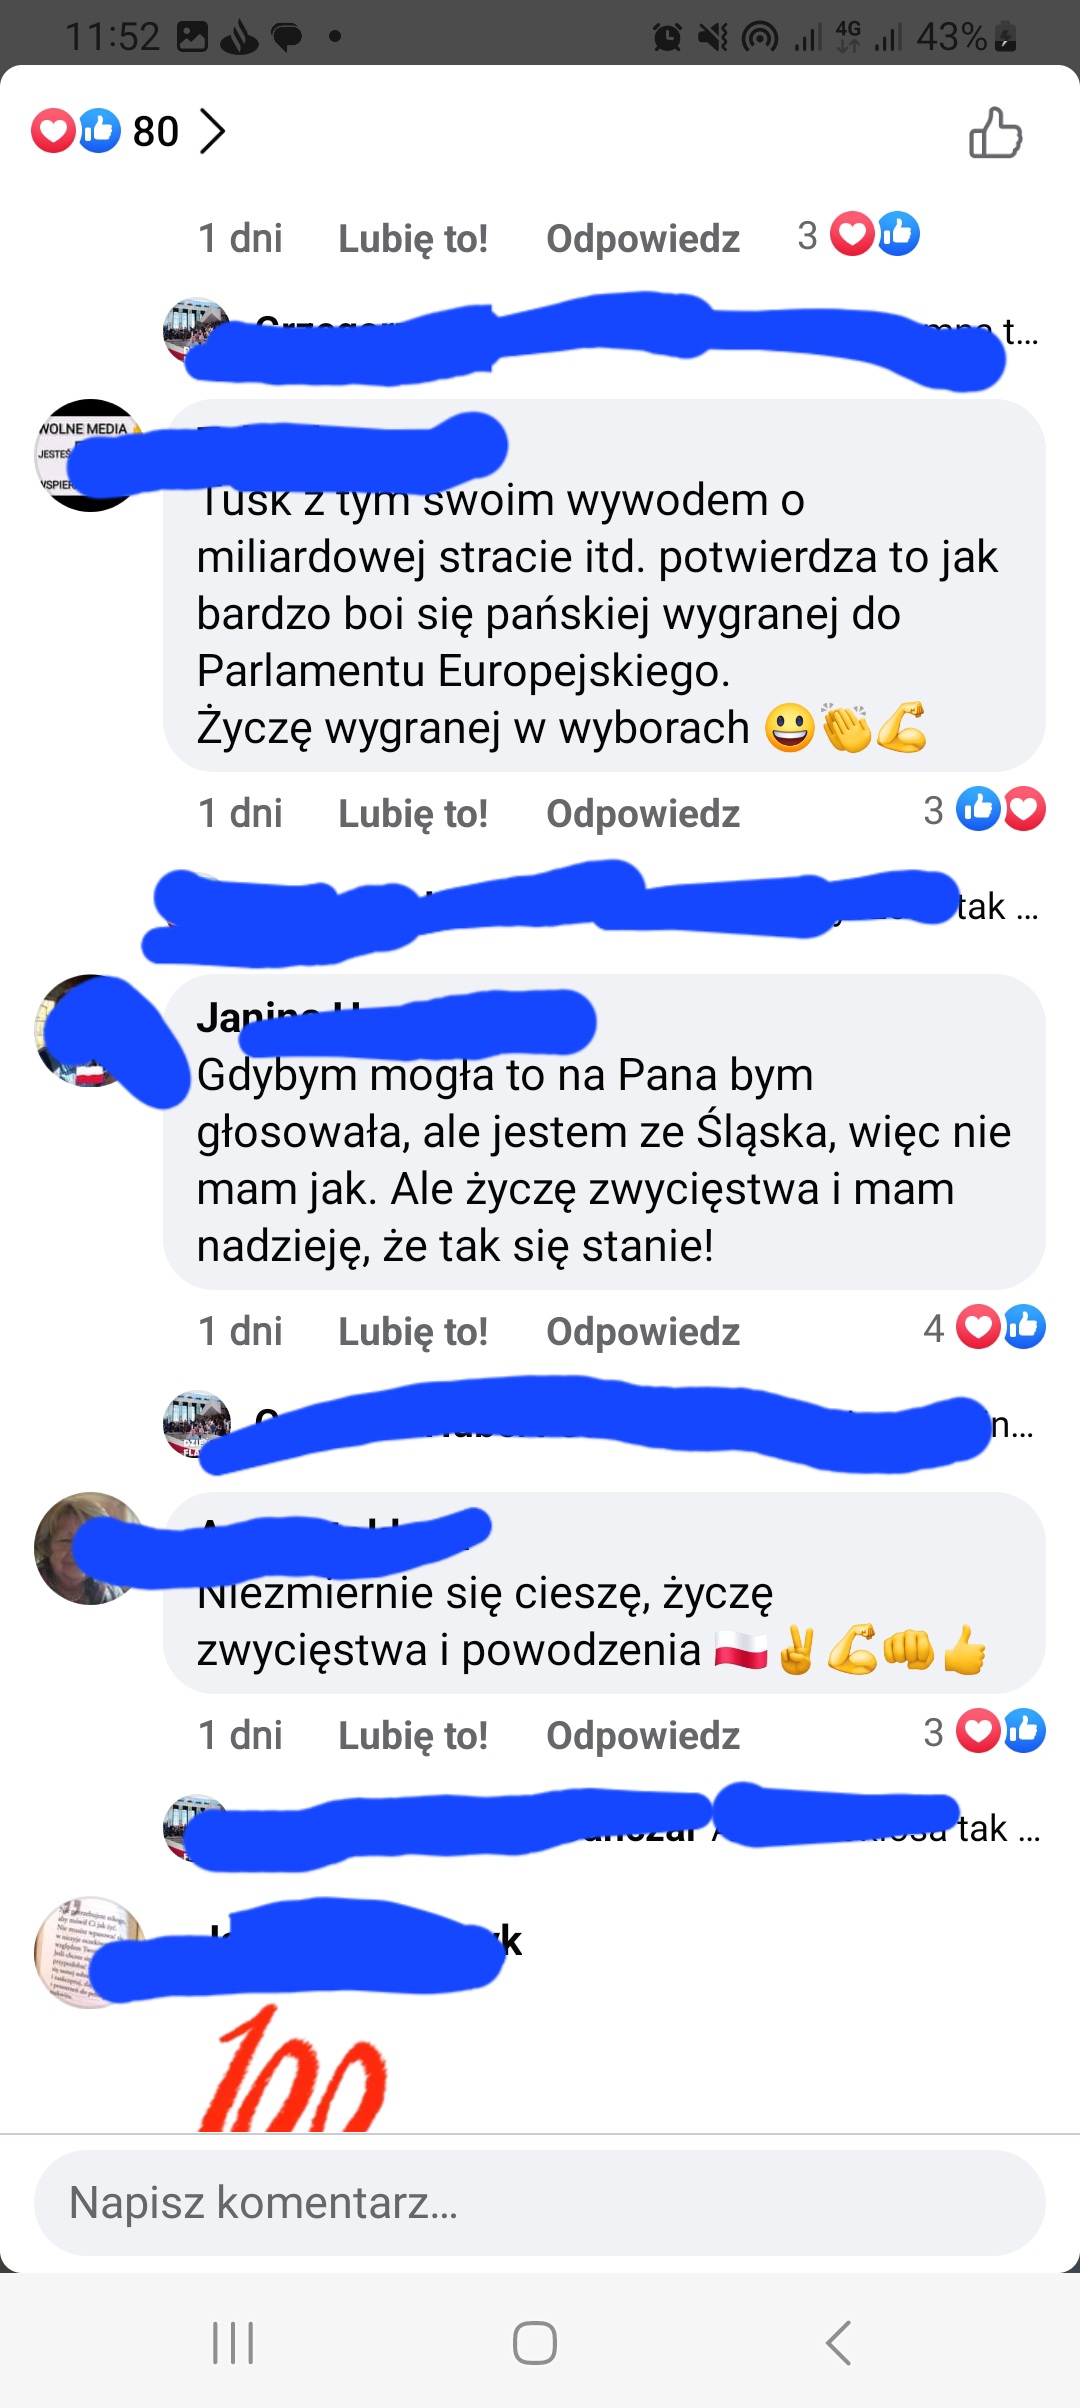The height and width of the screenshot is (2408, 1080).
Task: View the 3 reactions on the Tusk comment
Action: point(984,810)
